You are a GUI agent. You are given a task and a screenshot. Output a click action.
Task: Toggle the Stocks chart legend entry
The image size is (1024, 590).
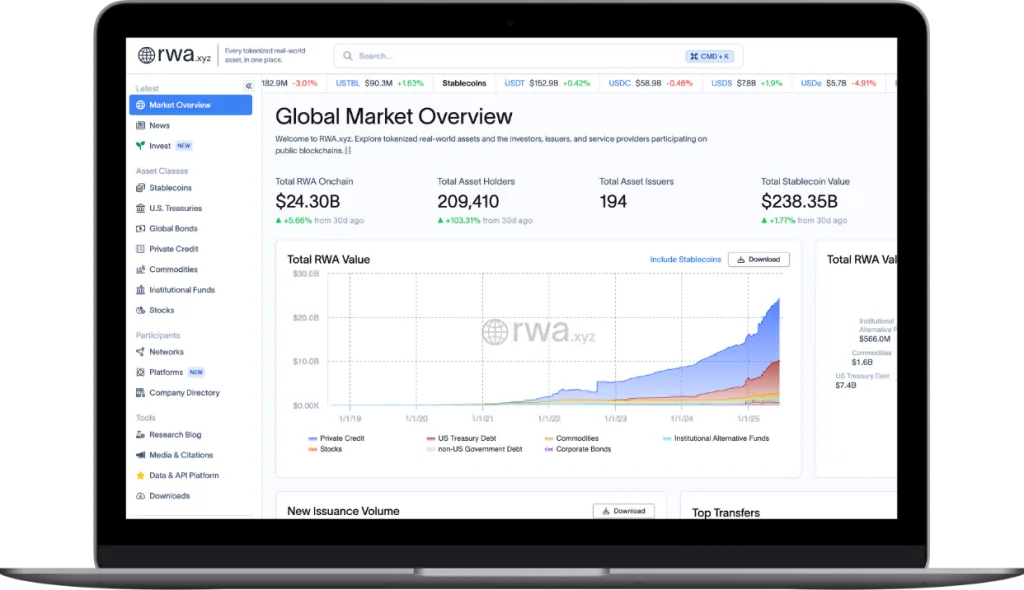click(325, 449)
